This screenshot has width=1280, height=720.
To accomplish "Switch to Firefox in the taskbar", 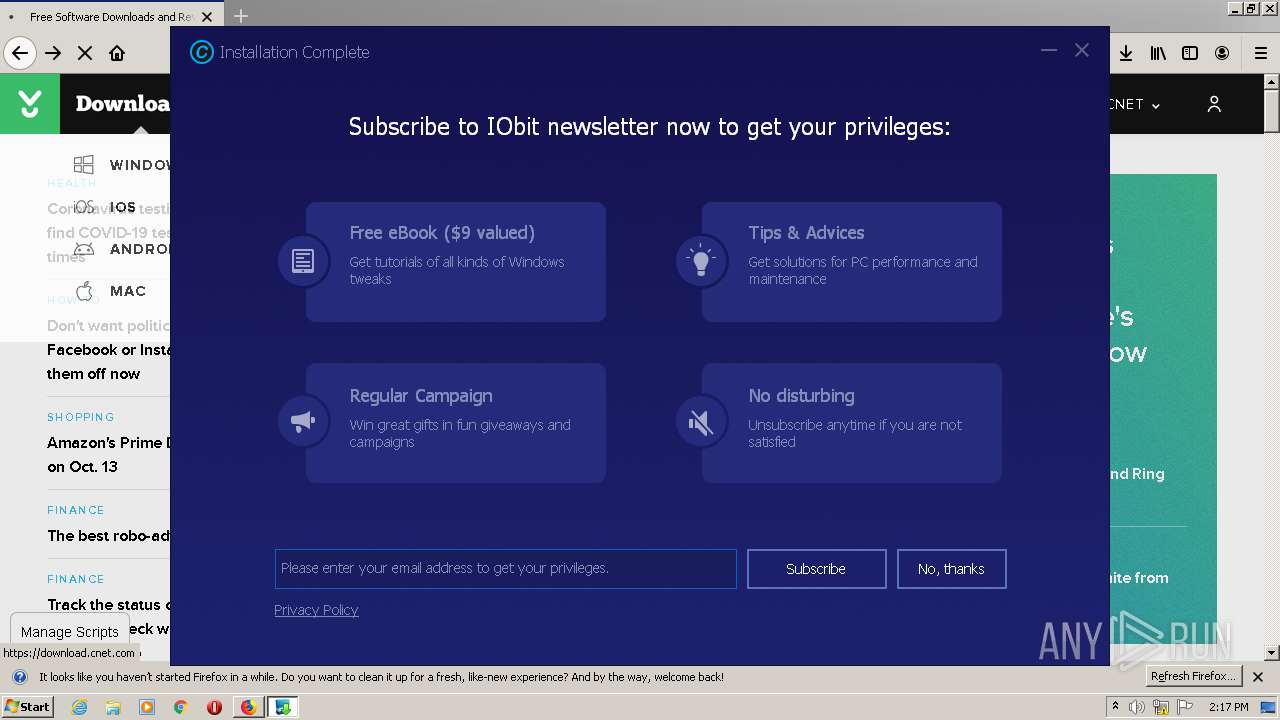I will [248, 707].
